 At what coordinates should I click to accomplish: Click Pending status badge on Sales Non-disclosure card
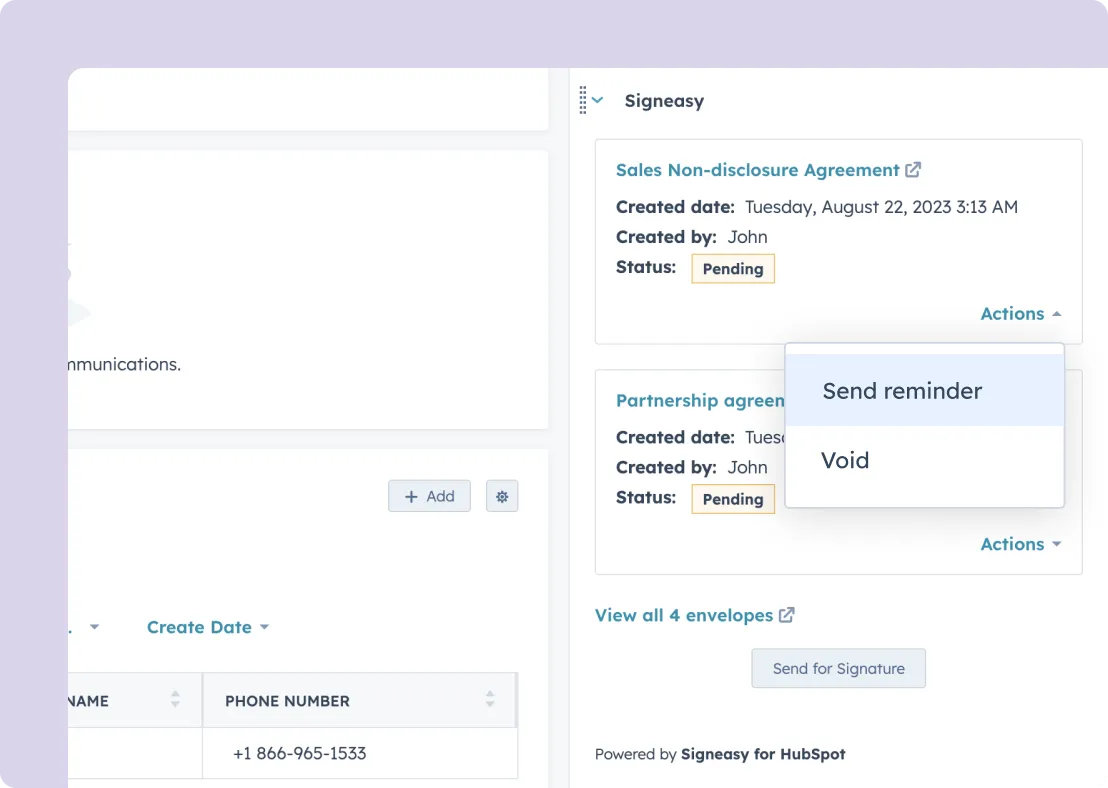[x=733, y=269]
